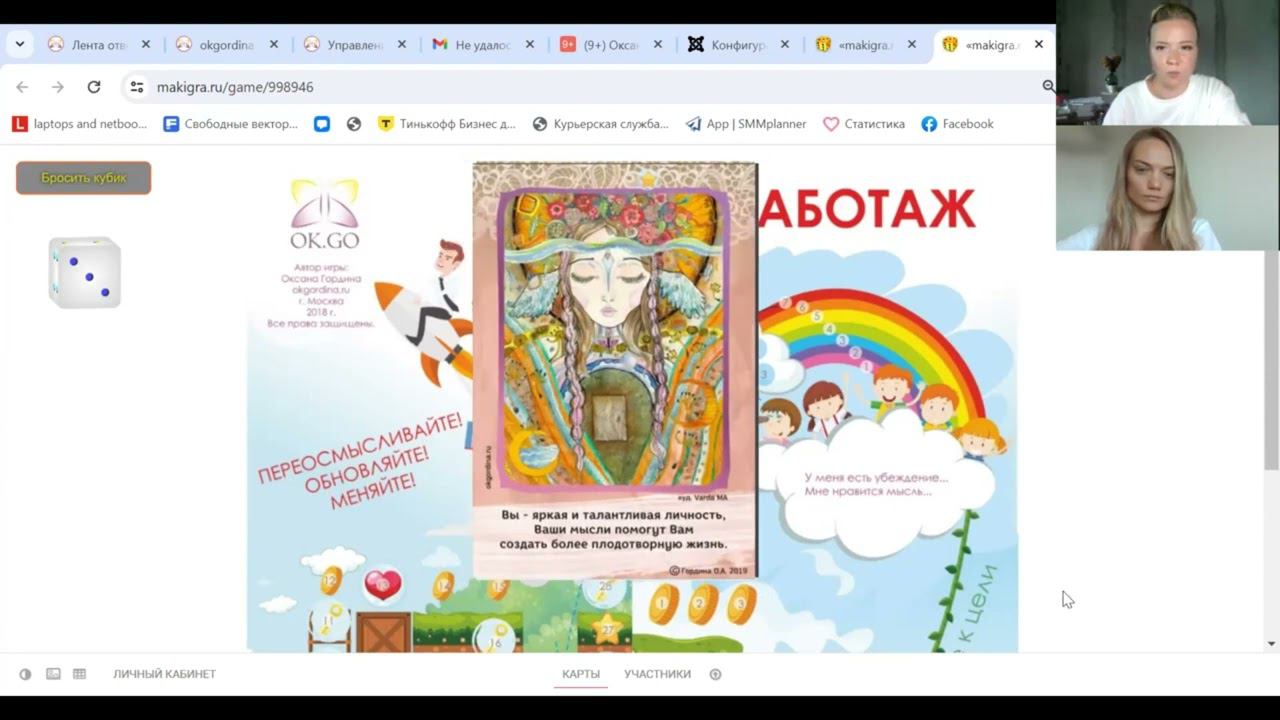
Task: Click the gold coin numbered 1
Action: (663, 605)
